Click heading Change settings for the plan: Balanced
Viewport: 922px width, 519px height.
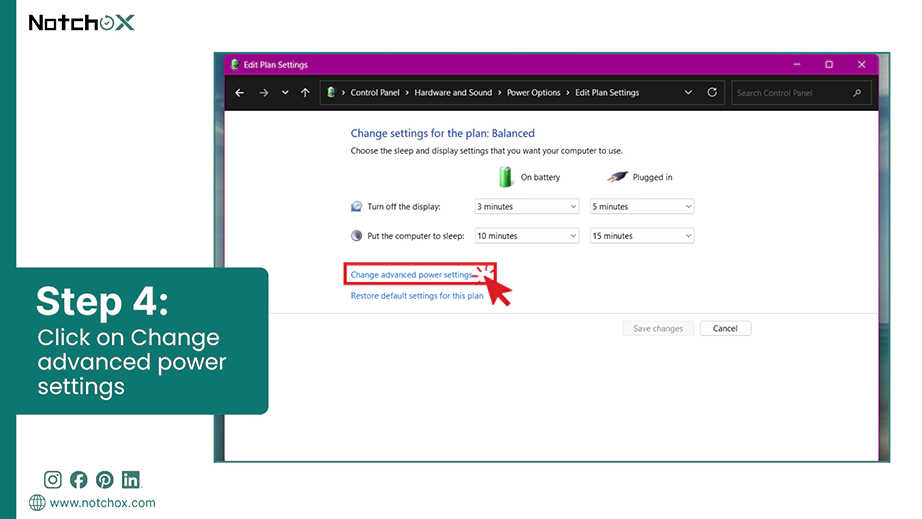click(442, 133)
